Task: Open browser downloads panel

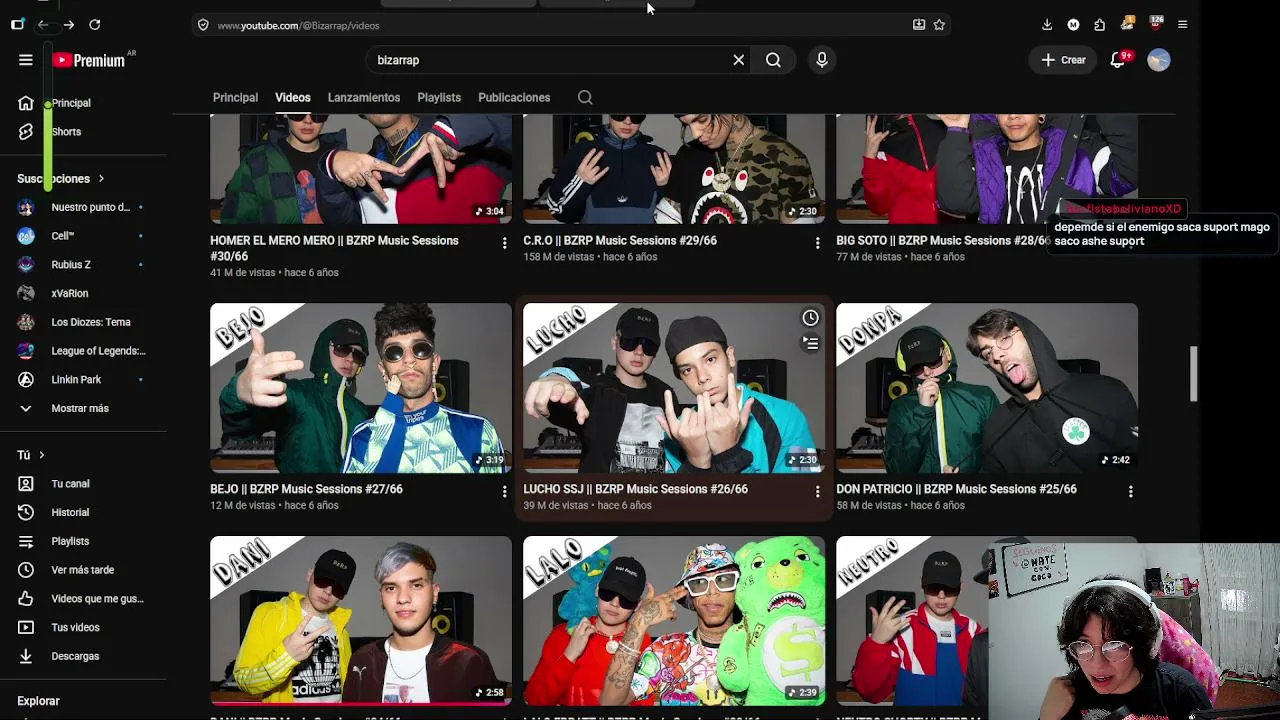Action: pyautogui.click(x=1047, y=24)
